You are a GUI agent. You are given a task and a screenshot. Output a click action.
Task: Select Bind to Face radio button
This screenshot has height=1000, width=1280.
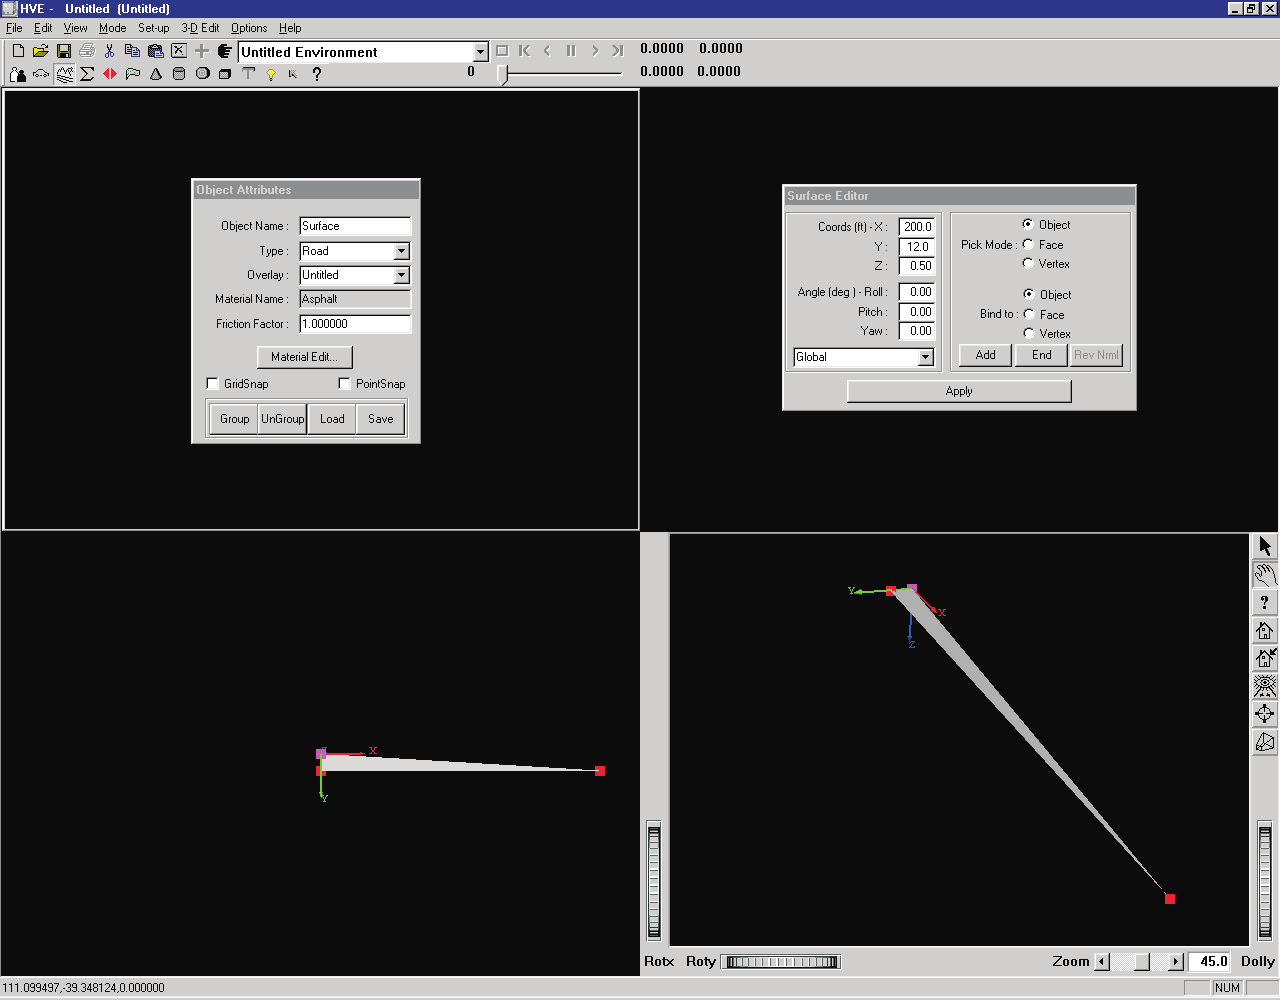pos(1029,314)
